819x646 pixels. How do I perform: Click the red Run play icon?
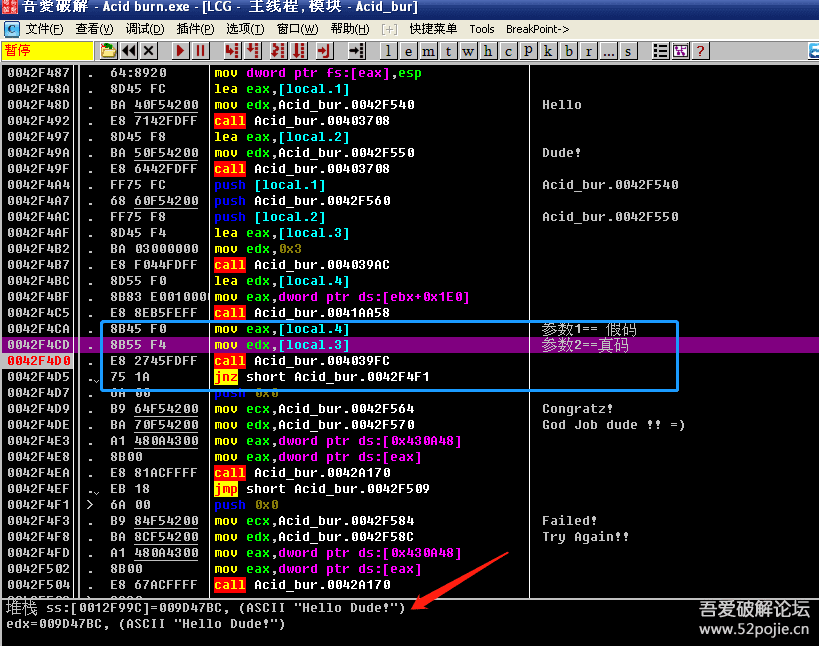coord(180,50)
